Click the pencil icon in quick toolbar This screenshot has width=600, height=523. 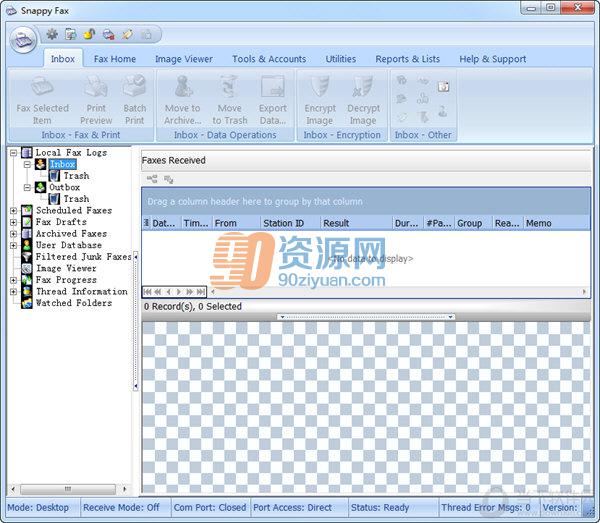(x=127, y=34)
